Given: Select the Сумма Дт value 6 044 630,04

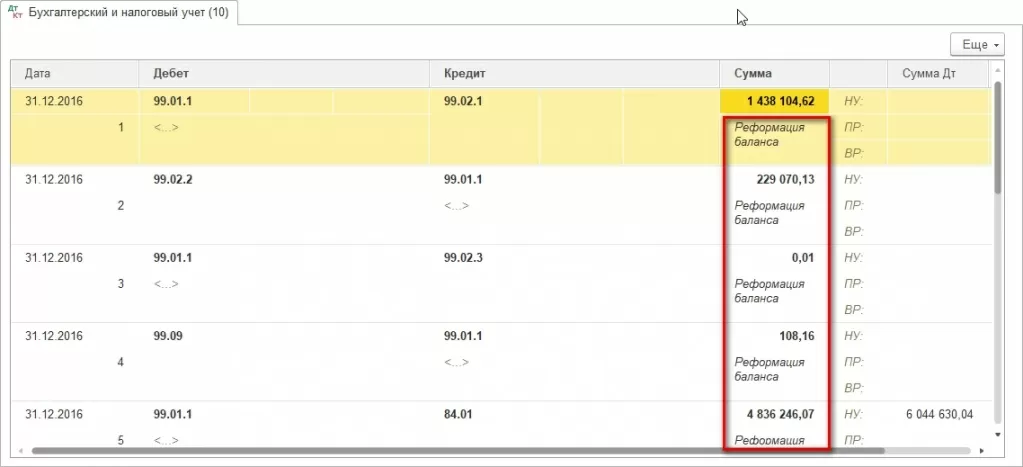Looking at the screenshot, I should point(939,414).
